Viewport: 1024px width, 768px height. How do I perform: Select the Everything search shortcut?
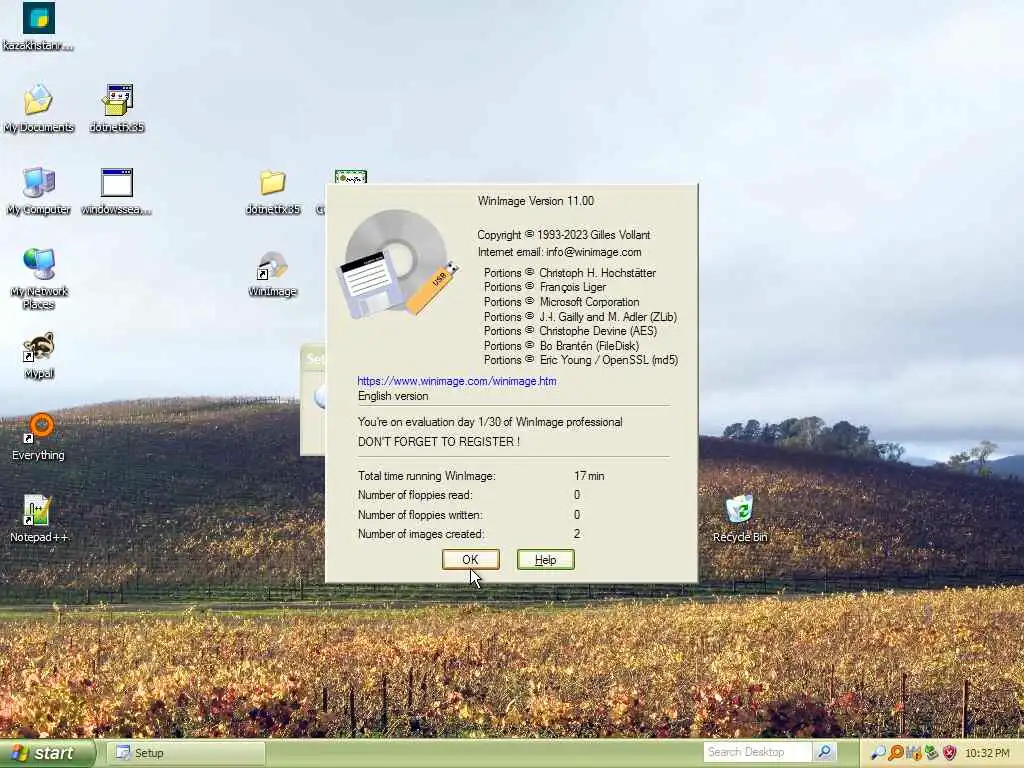click(39, 438)
